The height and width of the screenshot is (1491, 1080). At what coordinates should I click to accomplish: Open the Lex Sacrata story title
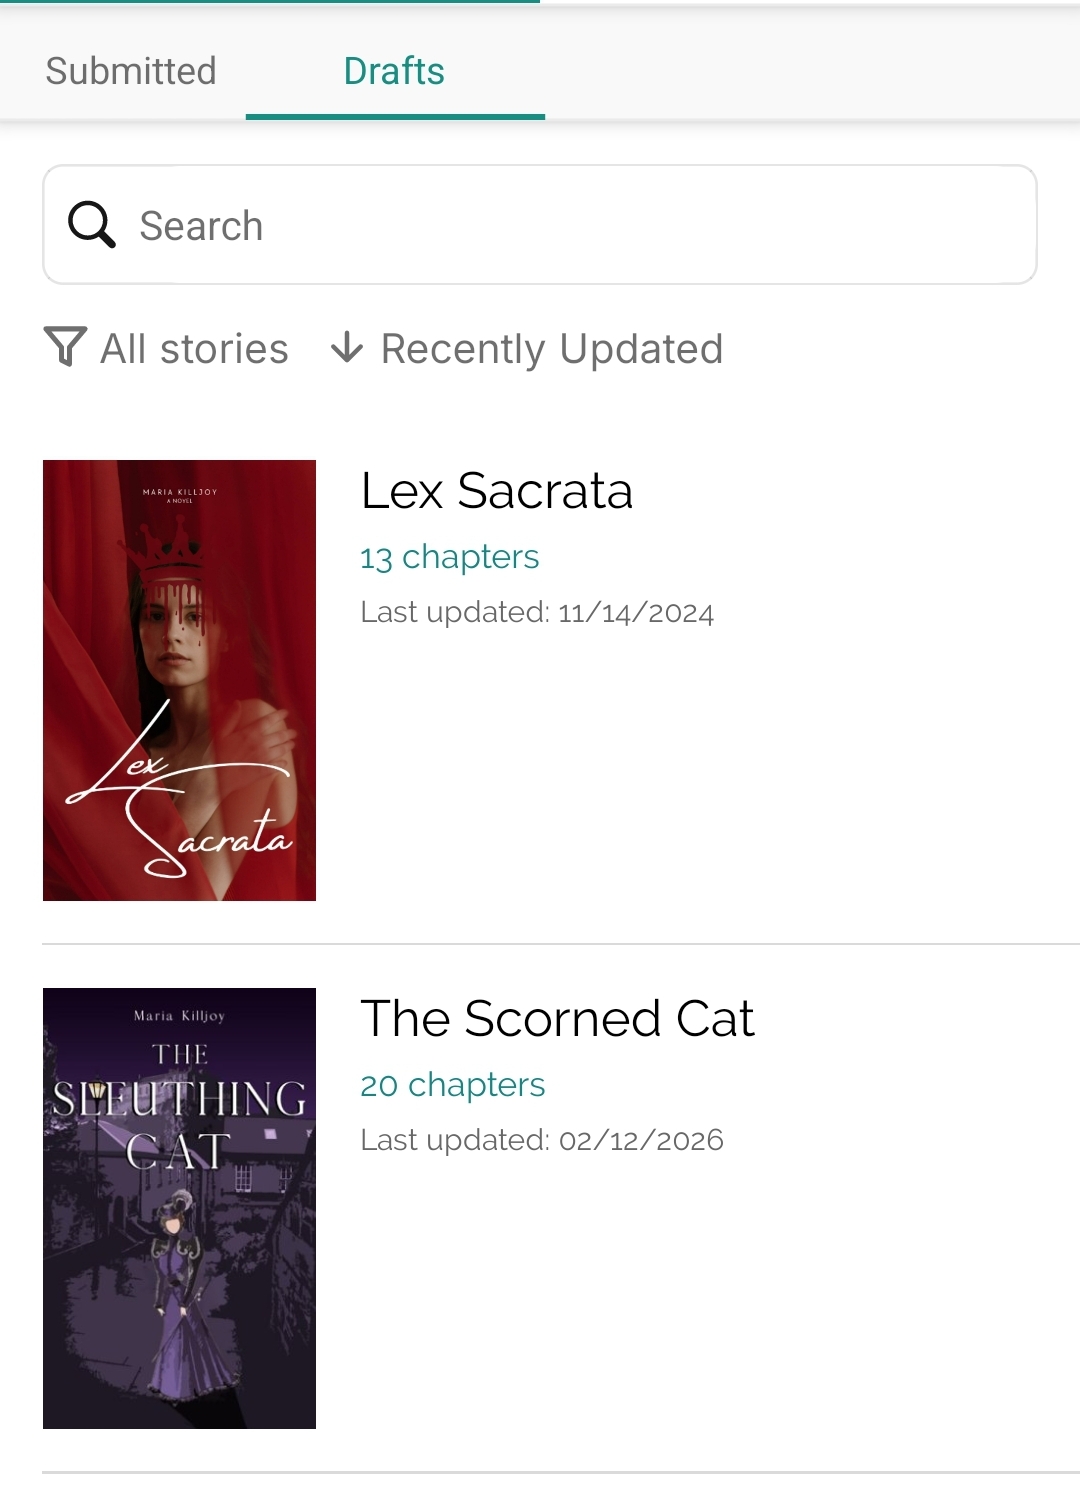click(x=497, y=491)
